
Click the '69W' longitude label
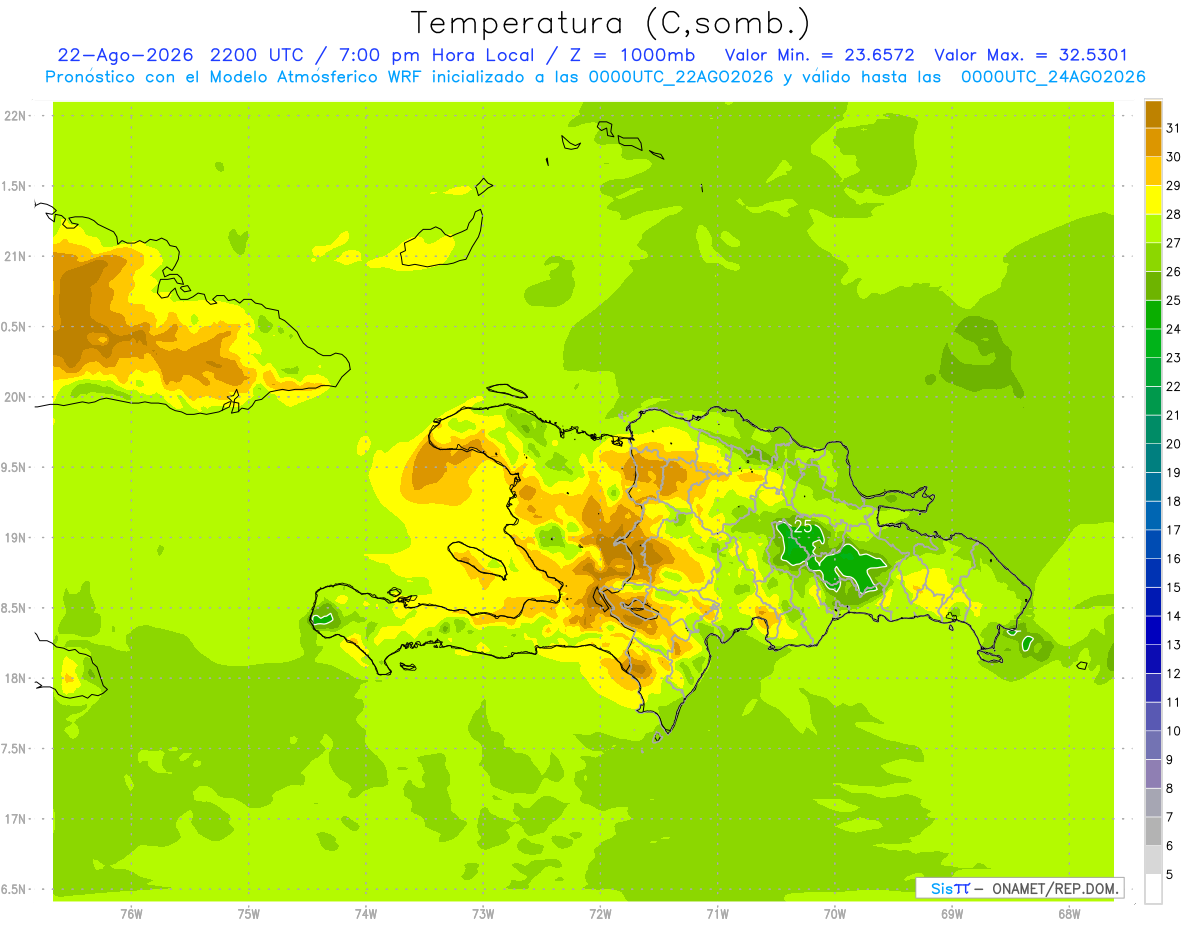pos(952,913)
